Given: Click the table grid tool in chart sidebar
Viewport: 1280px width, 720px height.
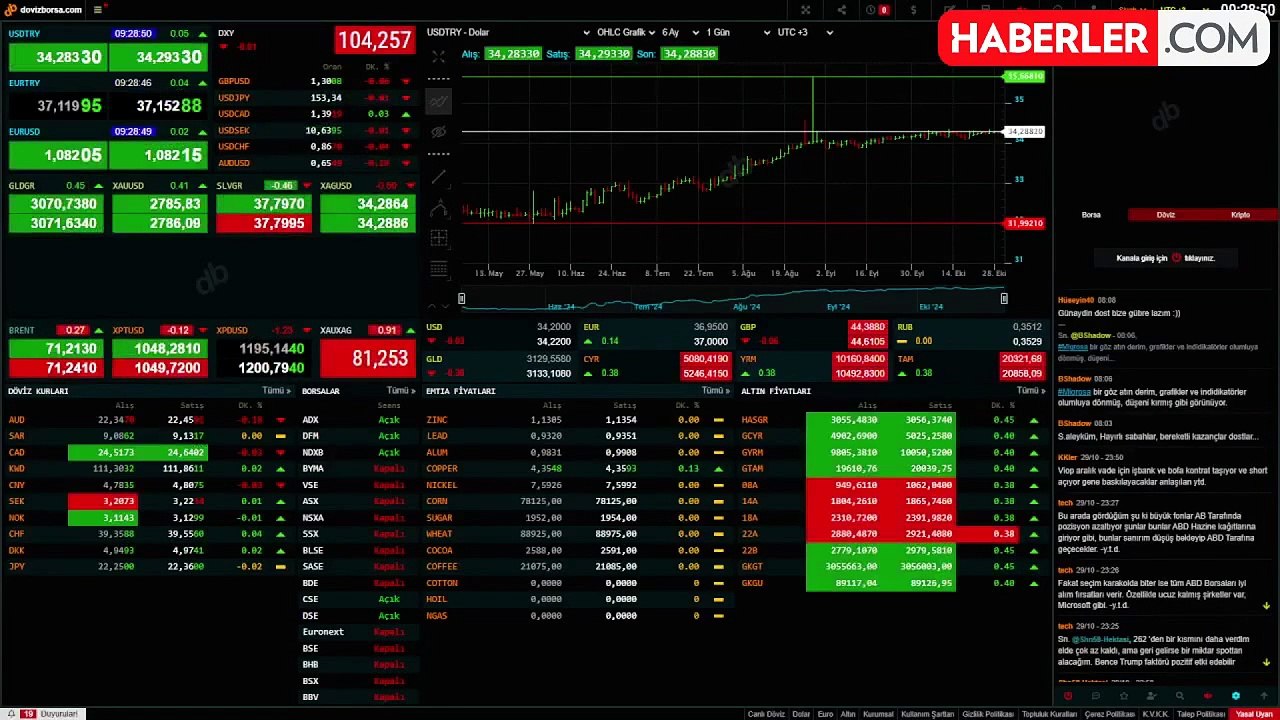Looking at the screenshot, I should click(x=438, y=268).
